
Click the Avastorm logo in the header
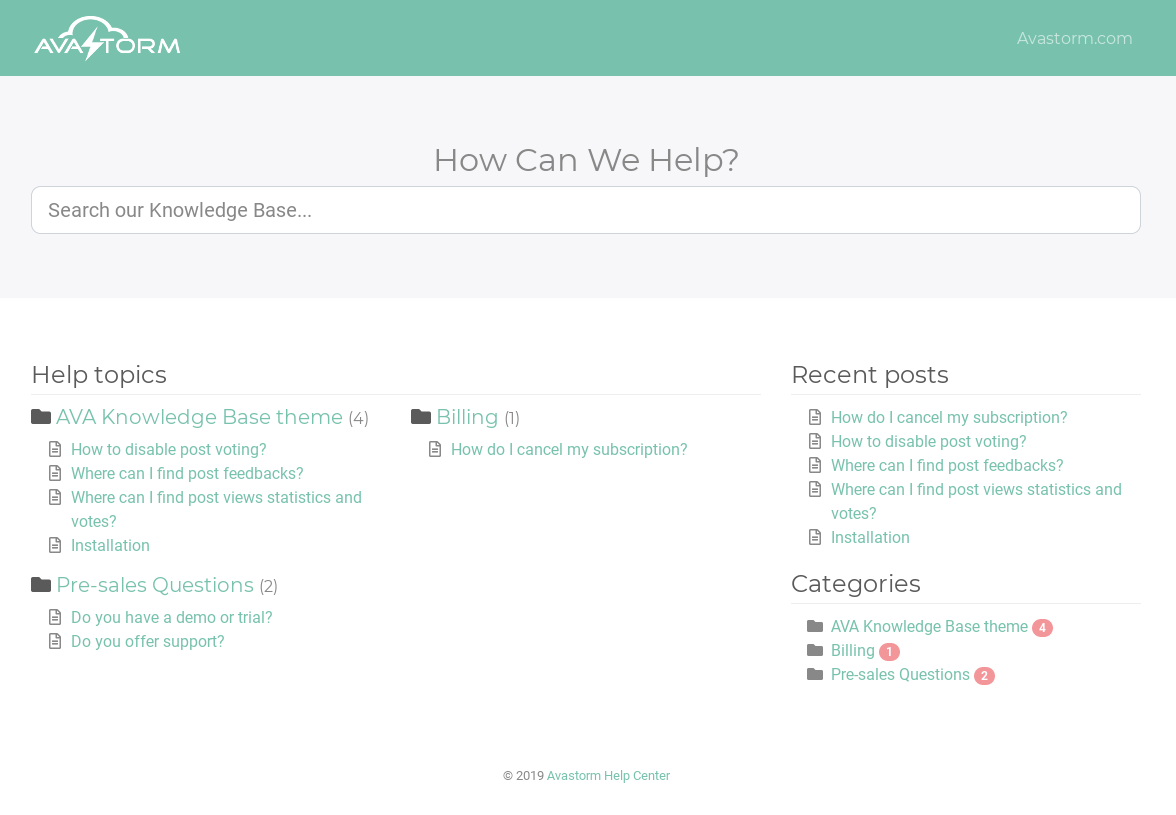(107, 38)
